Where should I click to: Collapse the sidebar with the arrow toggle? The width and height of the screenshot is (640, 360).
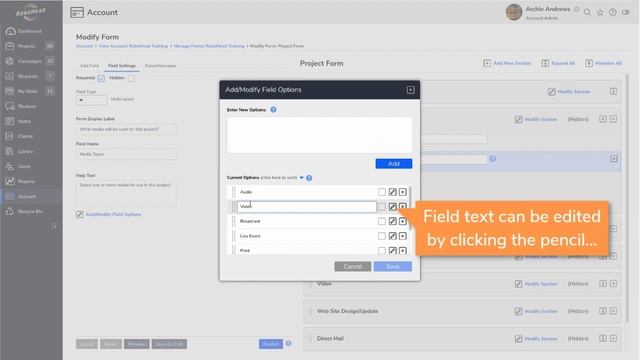54,226
